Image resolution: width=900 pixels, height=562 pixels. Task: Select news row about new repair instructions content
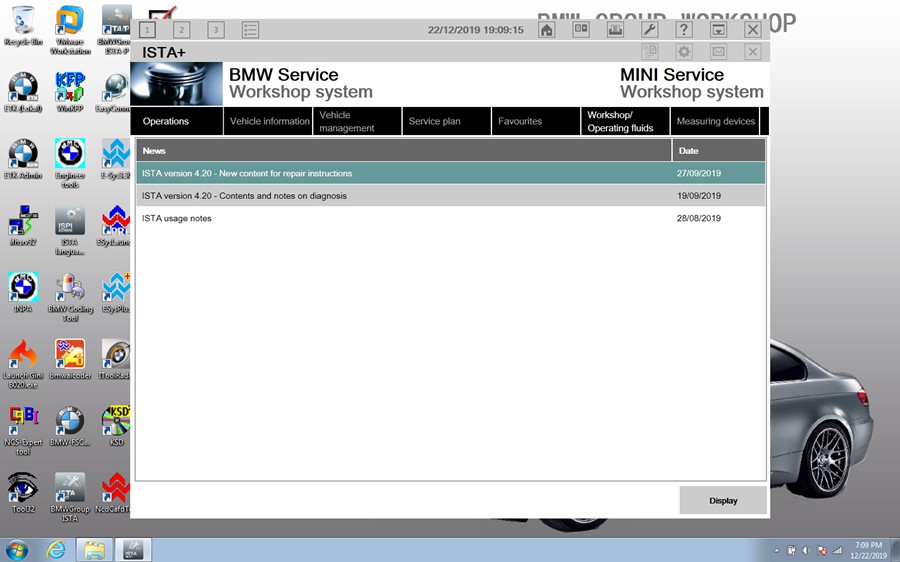tap(451, 173)
